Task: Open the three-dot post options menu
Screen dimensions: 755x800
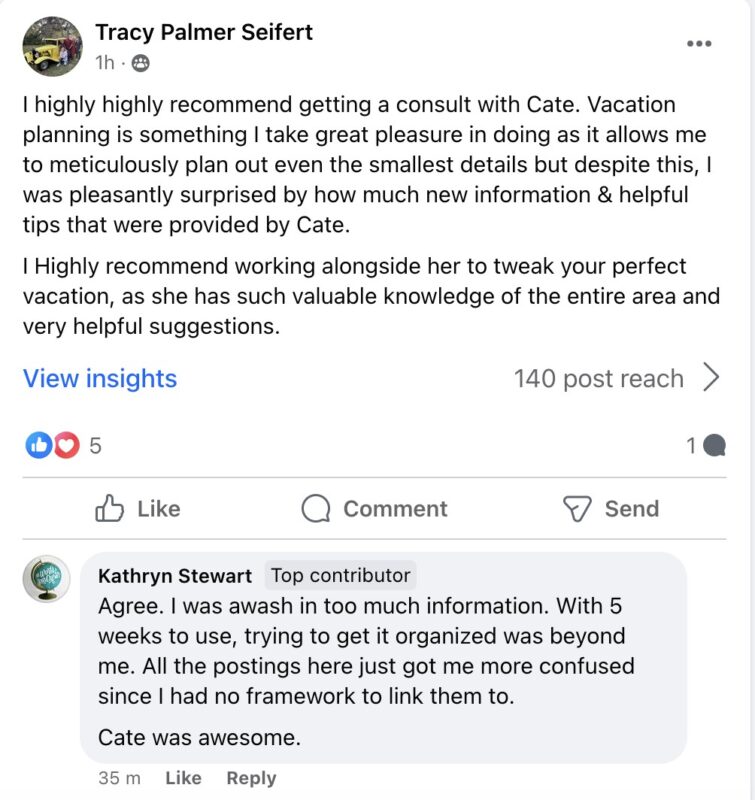Action: click(x=699, y=43)
